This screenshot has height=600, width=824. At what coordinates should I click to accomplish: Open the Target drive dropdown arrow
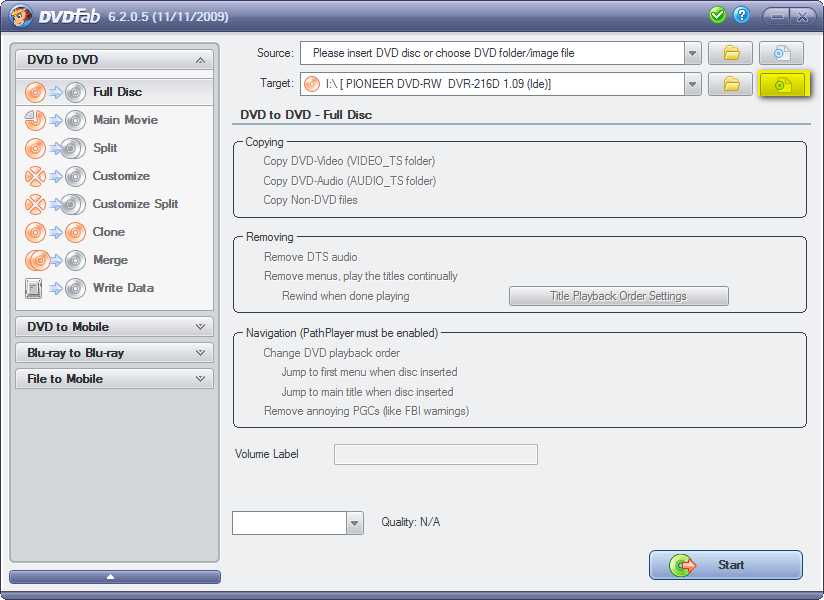[693, 84]
